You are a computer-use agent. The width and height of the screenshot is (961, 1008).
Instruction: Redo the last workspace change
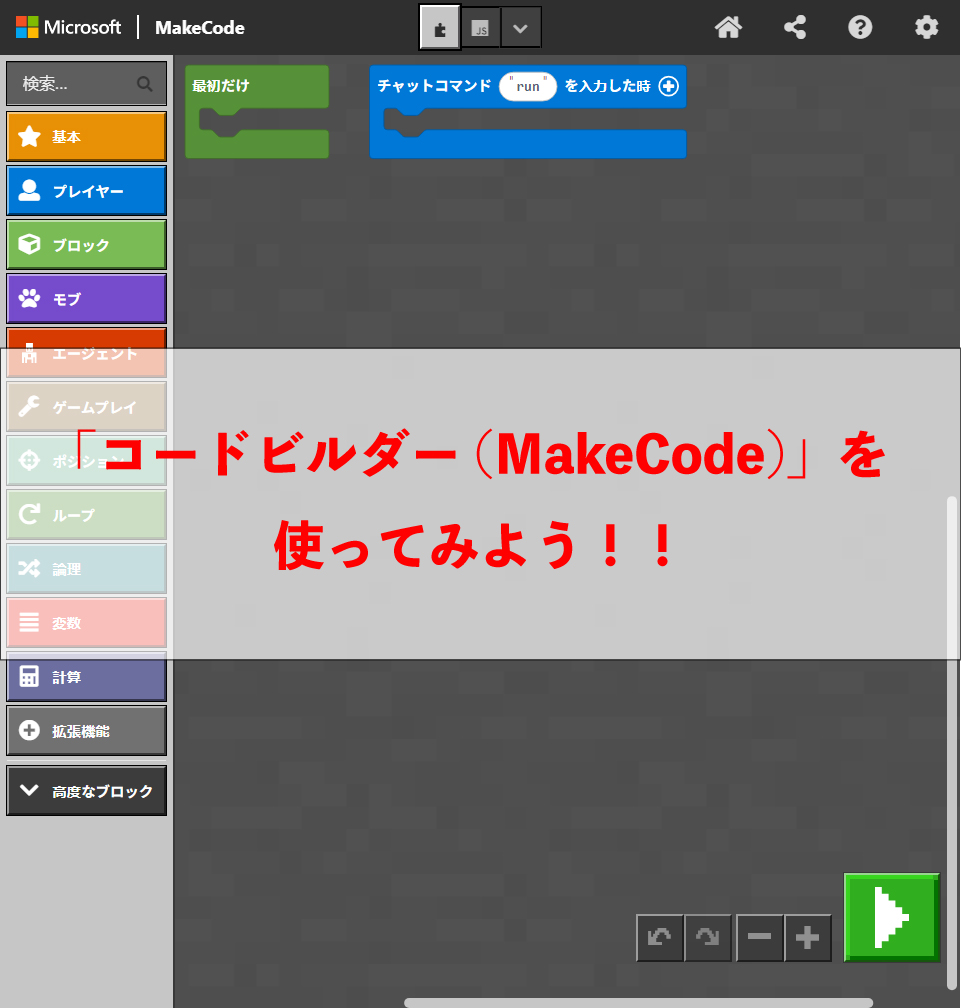pyautogui.click(x=708, y=937)
